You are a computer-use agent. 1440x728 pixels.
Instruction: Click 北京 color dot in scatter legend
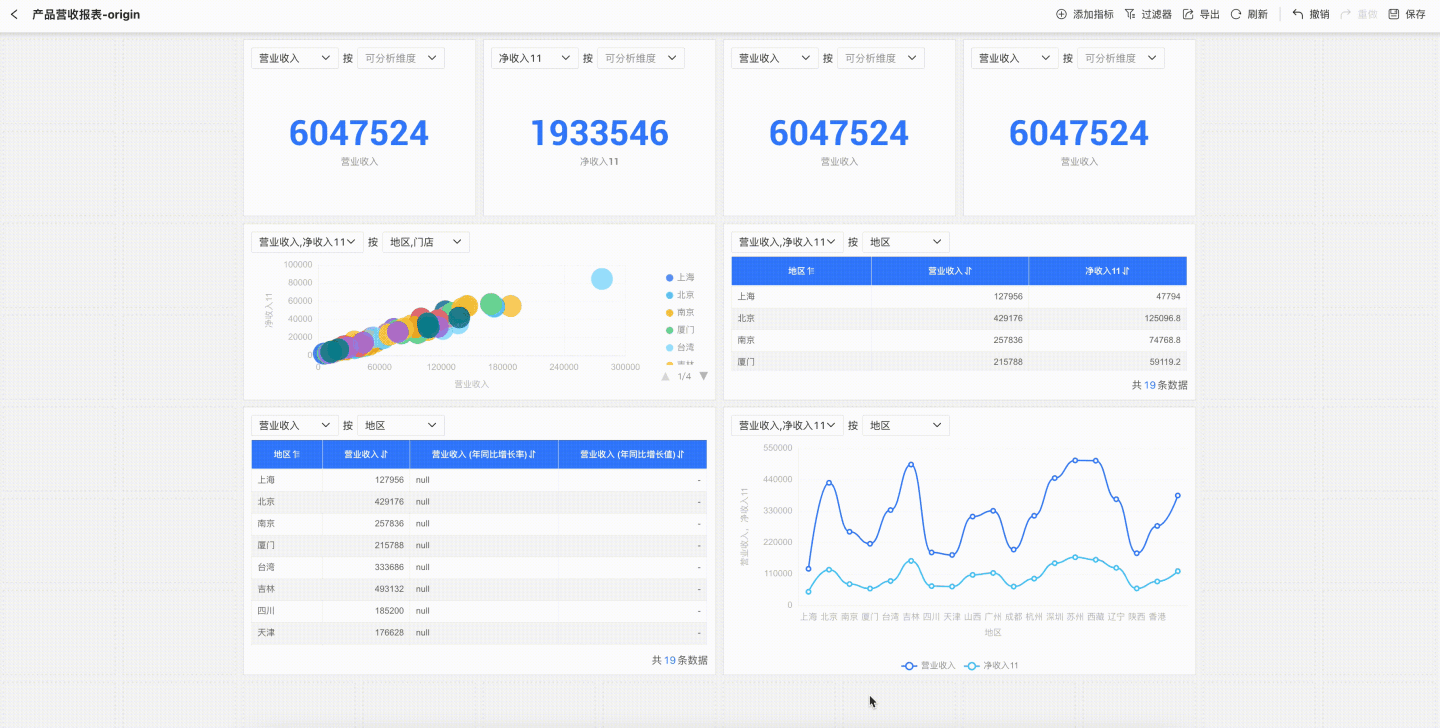pyautogui.click(x=669, y=295)
